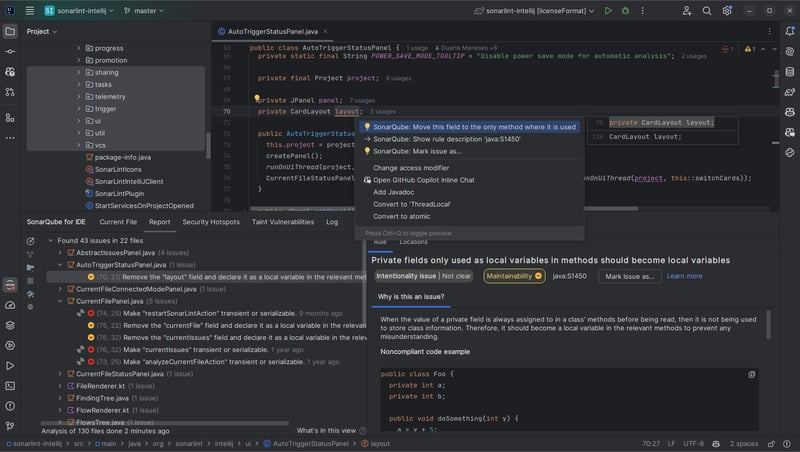The width and height of the screenshot is (800, 452).
Task: Open the Structure tool window icon
Action: (10, 118)
